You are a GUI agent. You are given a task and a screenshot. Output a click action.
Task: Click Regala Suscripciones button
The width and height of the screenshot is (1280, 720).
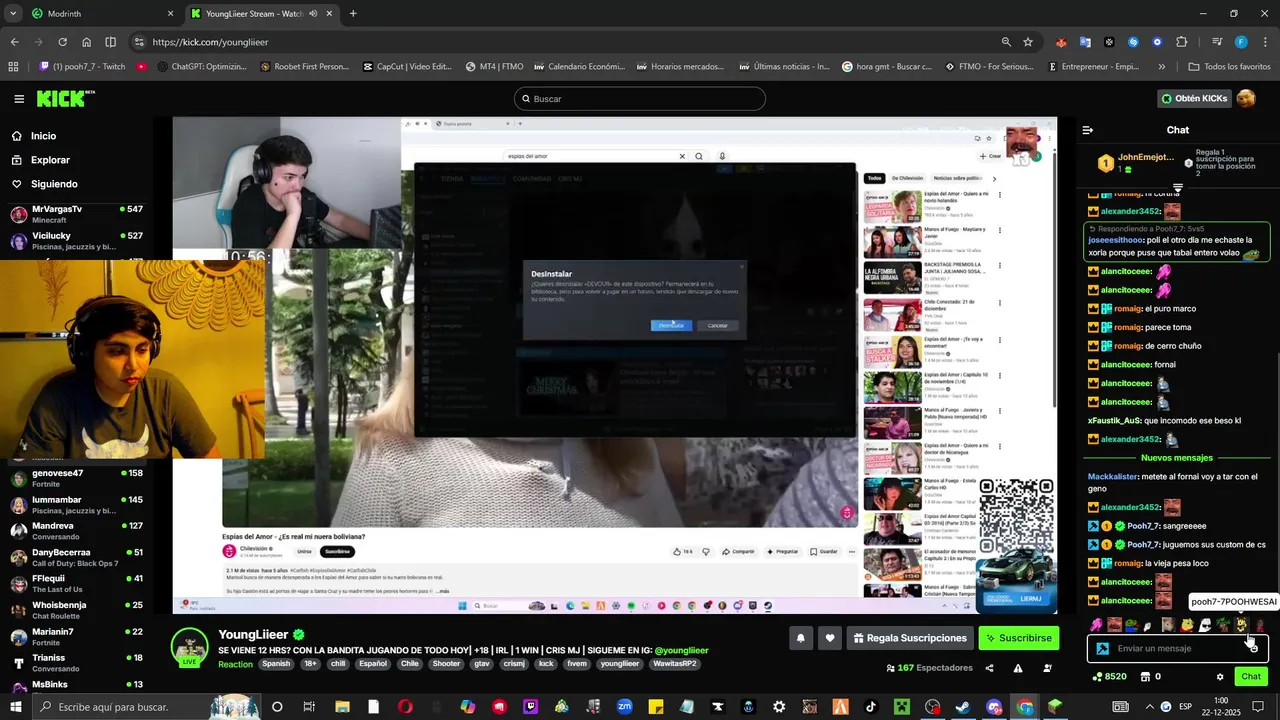(x=910, y=638)
